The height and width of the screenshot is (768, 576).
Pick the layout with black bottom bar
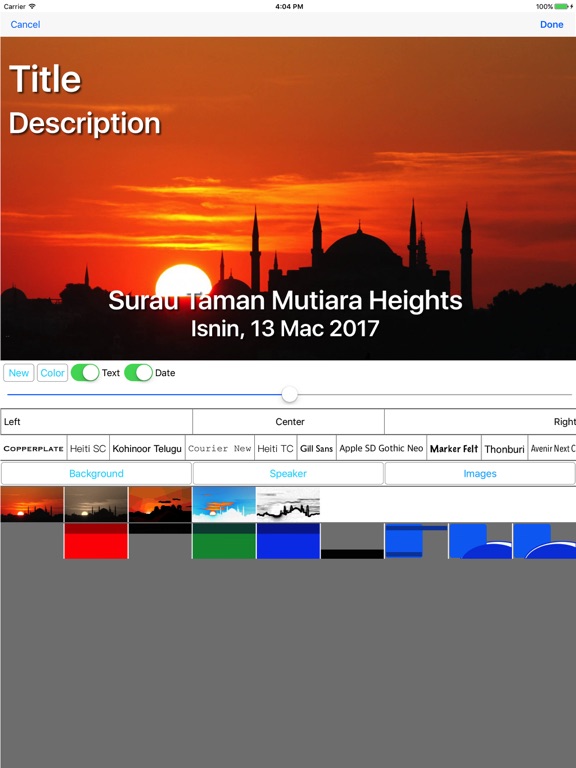coord(352,541)
